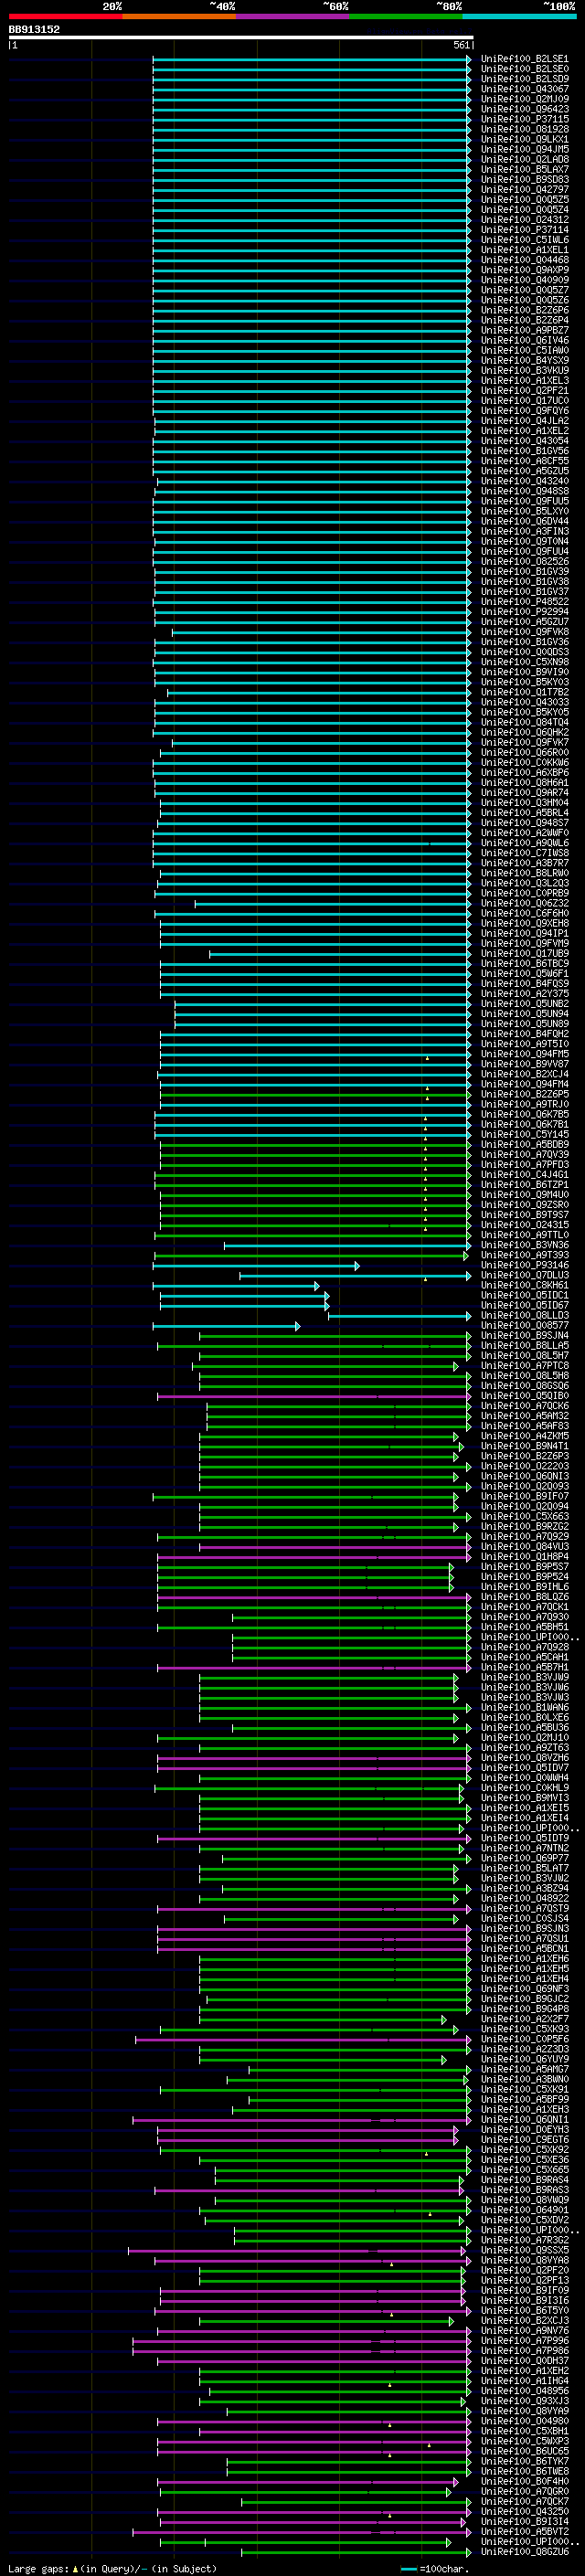The width and height of the screenshot is (585, 2576).
Task: Select hit label UniRef100_C5X663
Action: tap(525, 1516)
